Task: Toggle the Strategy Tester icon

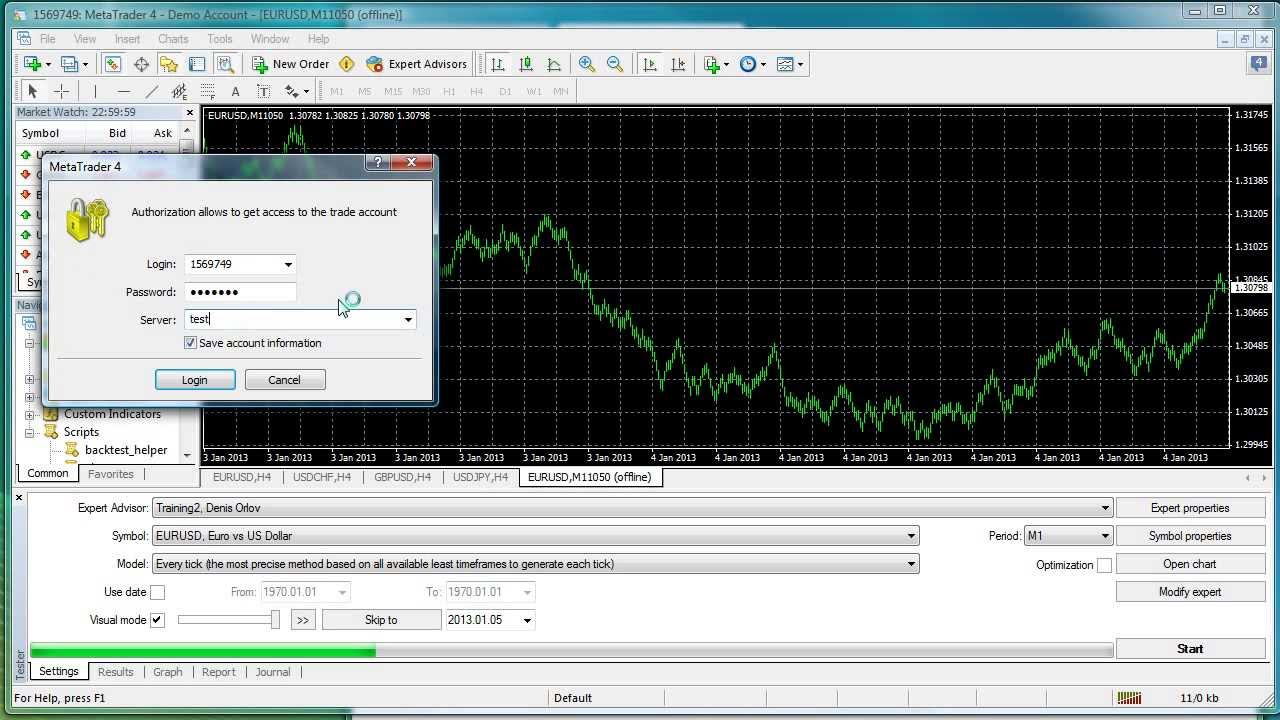Action: point(225,64)
